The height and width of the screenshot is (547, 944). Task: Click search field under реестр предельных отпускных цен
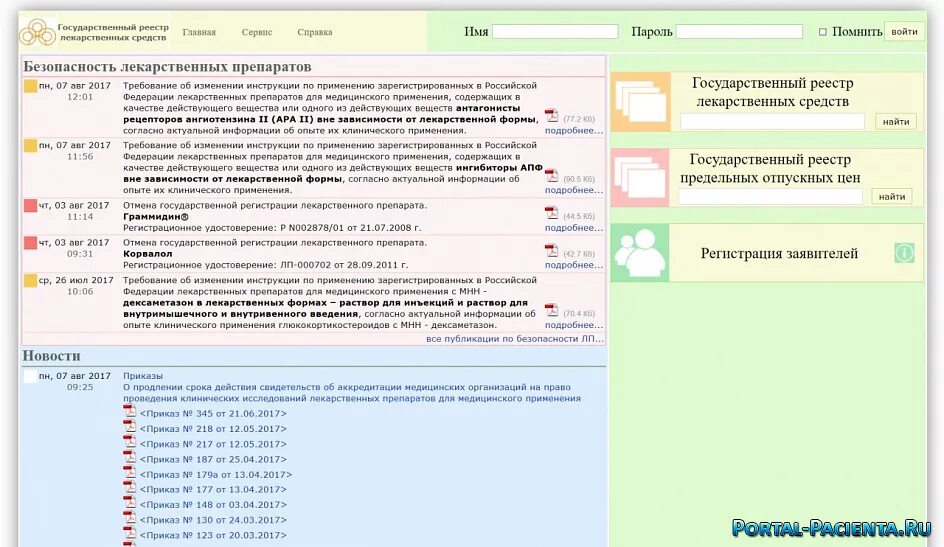tap(771, 197)
